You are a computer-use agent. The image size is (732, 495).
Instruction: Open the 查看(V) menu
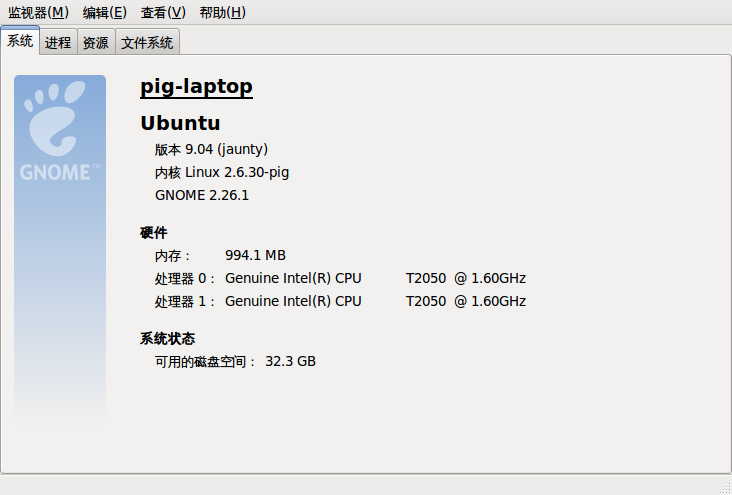(x=163, y=13)
